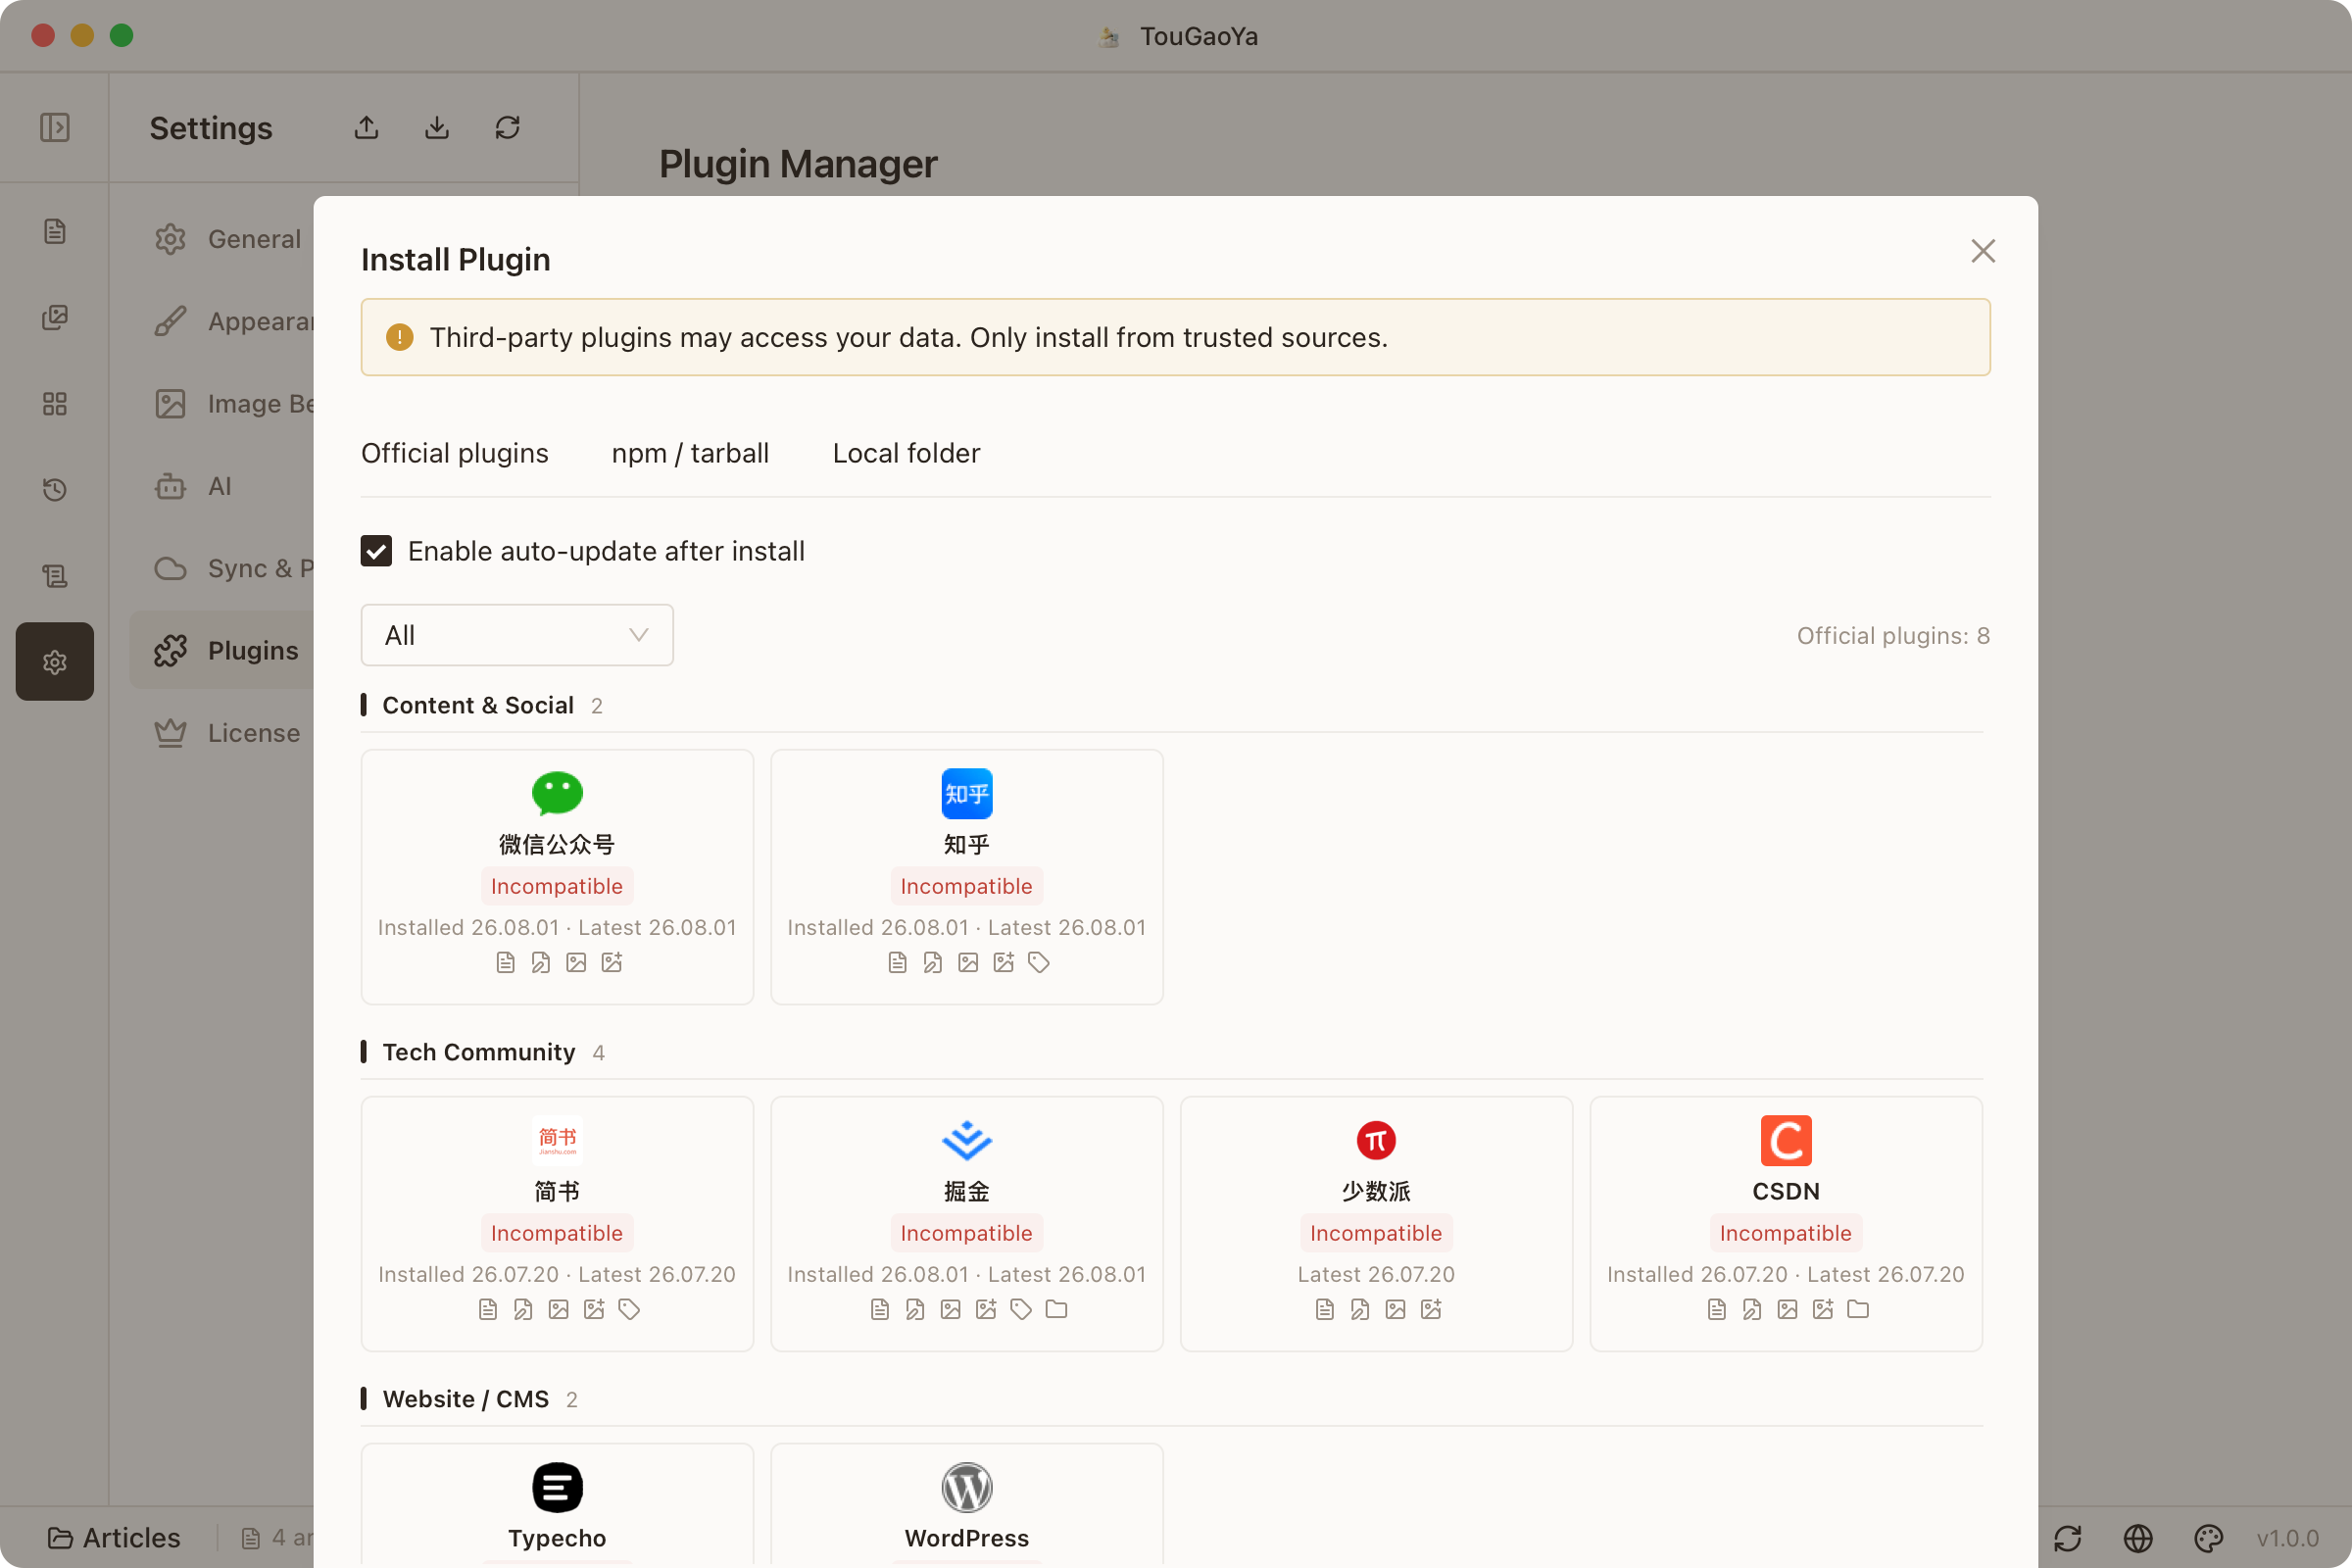Switch to Local folder tab

[x=906, y=453]
